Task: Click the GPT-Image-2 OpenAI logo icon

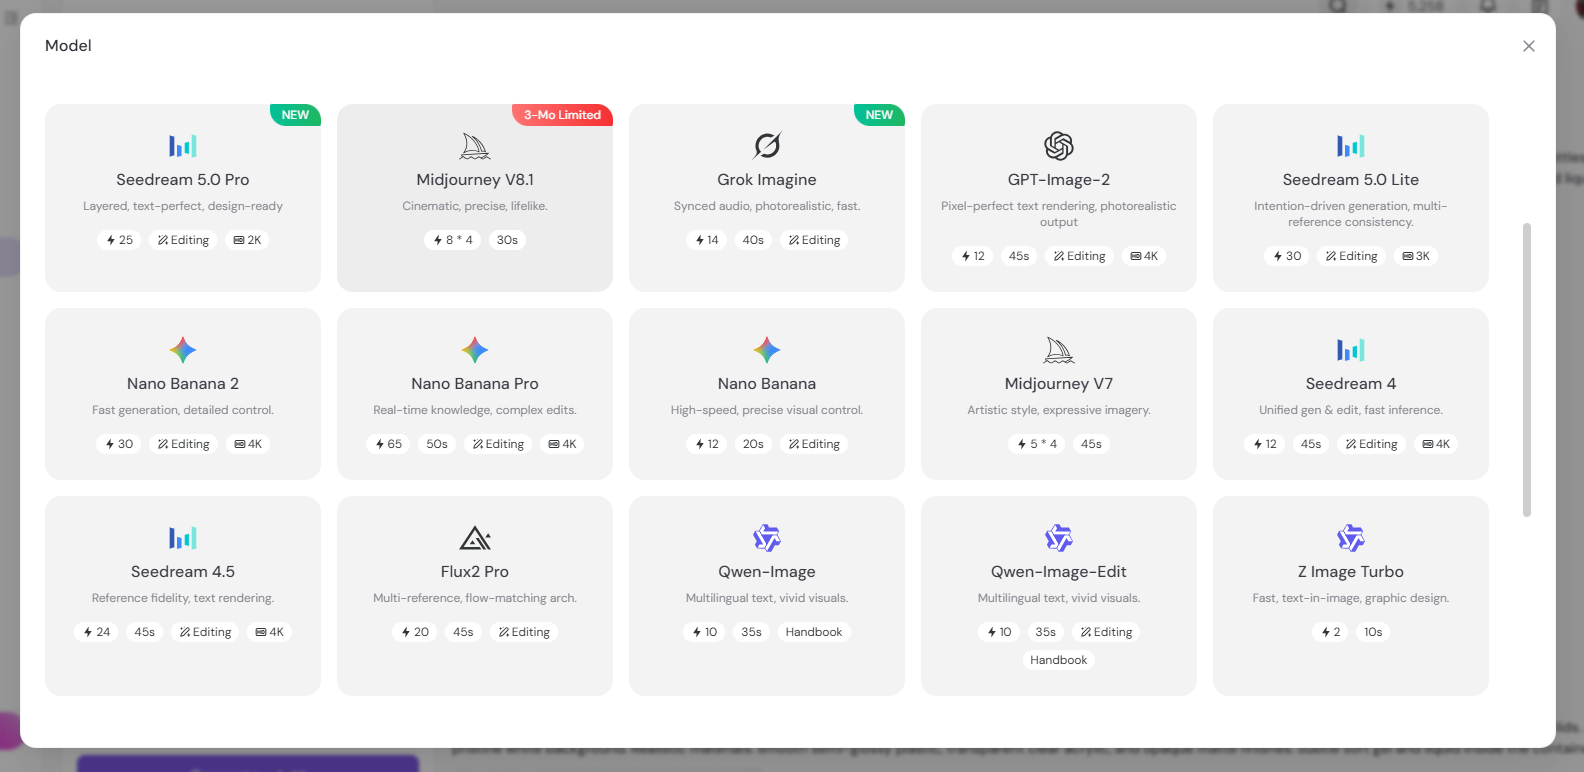Action: click(x=1059, y=146)
